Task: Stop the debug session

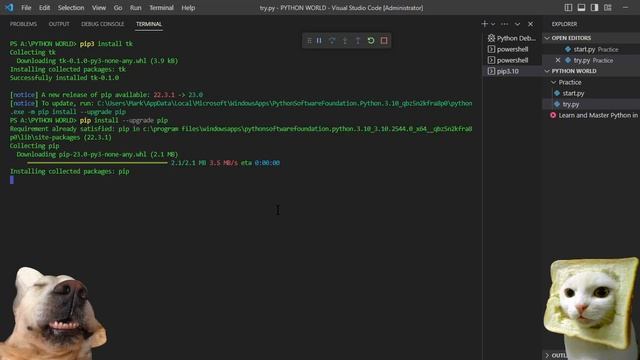Action: [384, 40]
